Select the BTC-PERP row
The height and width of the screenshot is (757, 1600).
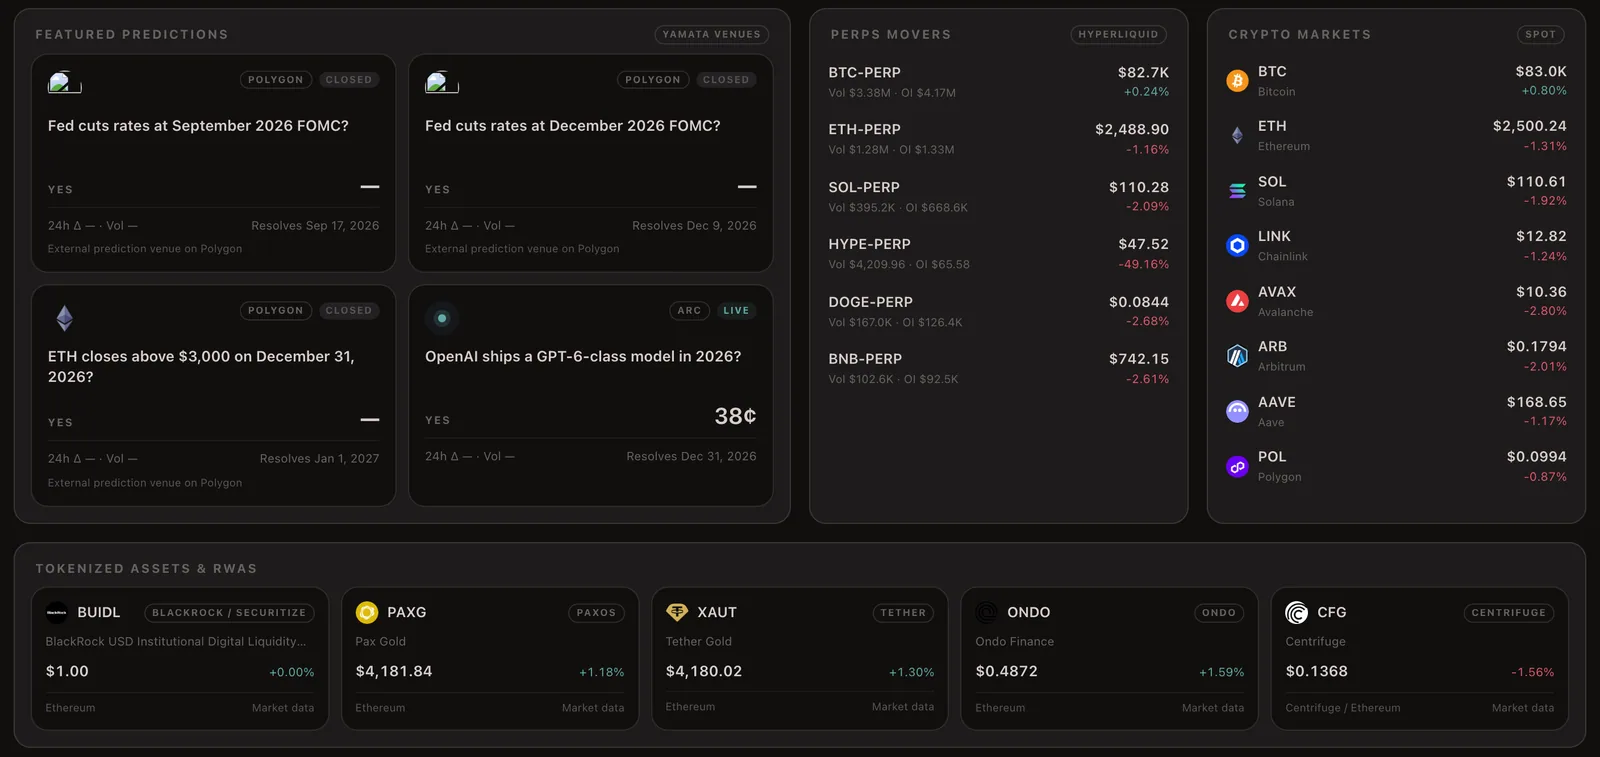tap(998, 82)
